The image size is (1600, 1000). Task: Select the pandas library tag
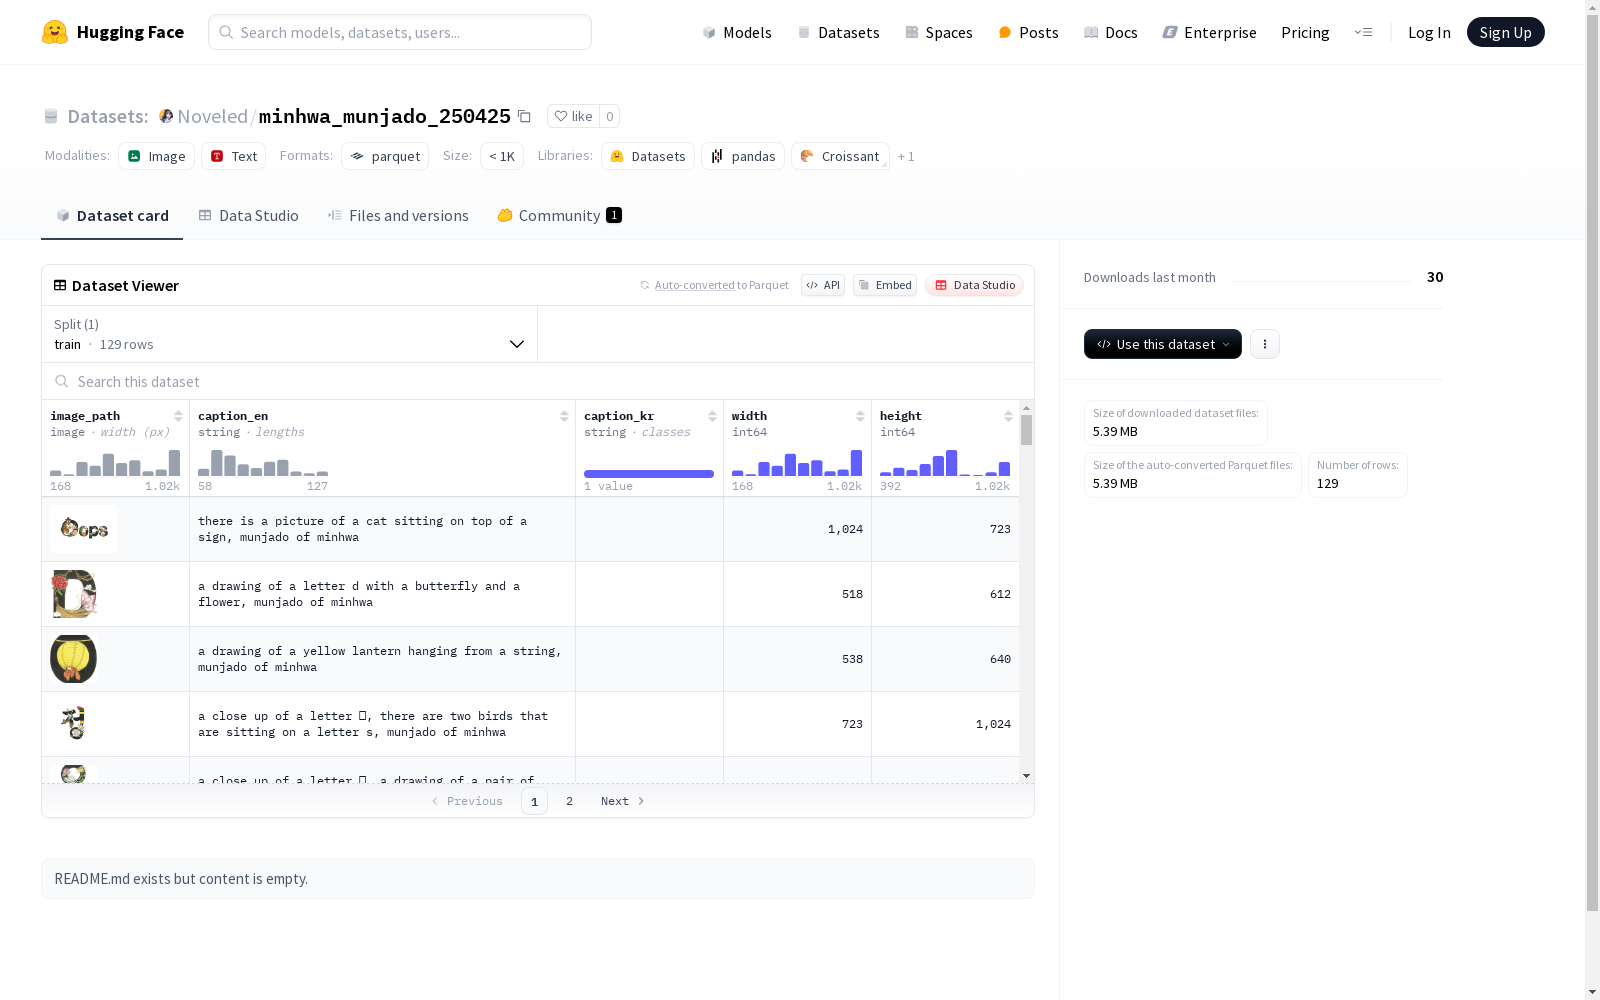[743, 156]
